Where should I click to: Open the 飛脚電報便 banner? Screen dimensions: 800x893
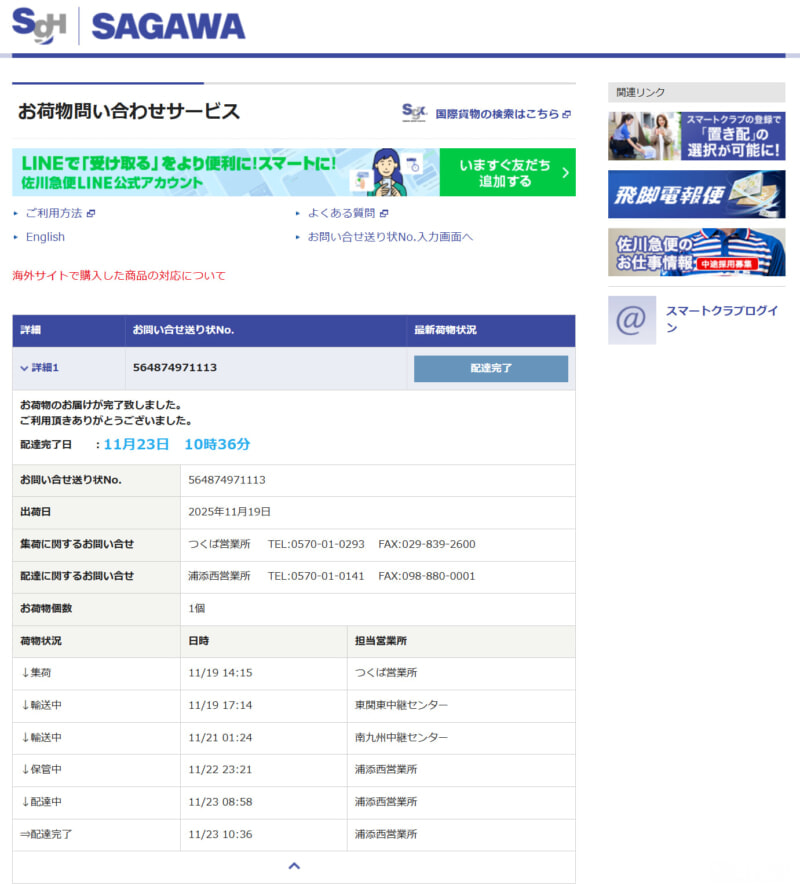click(696, 194)
